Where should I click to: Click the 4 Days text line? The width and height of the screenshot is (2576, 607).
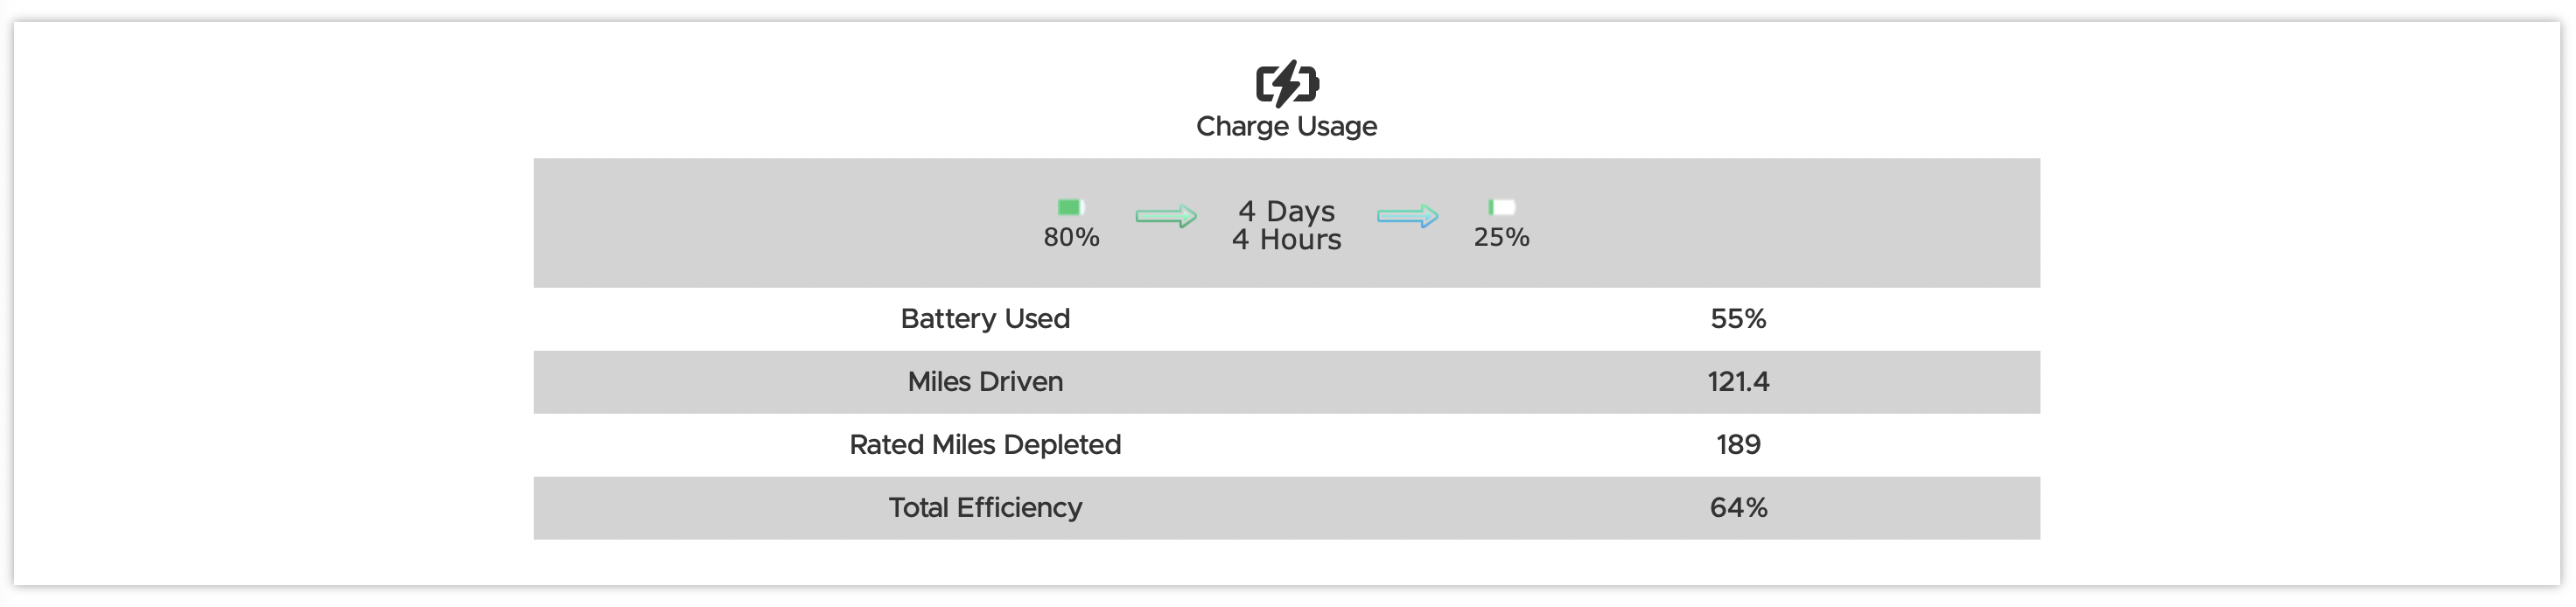(x=1287, y=211)
